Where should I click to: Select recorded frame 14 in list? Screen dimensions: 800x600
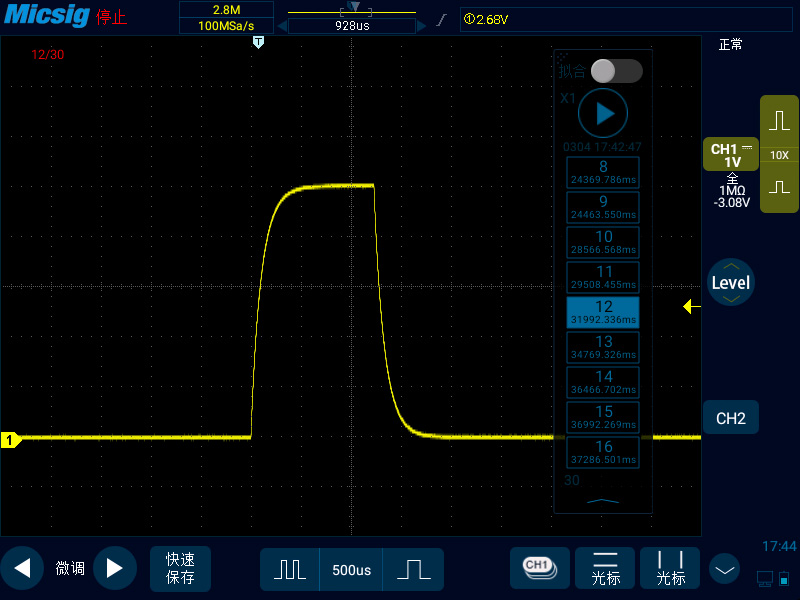pos(603,382)
